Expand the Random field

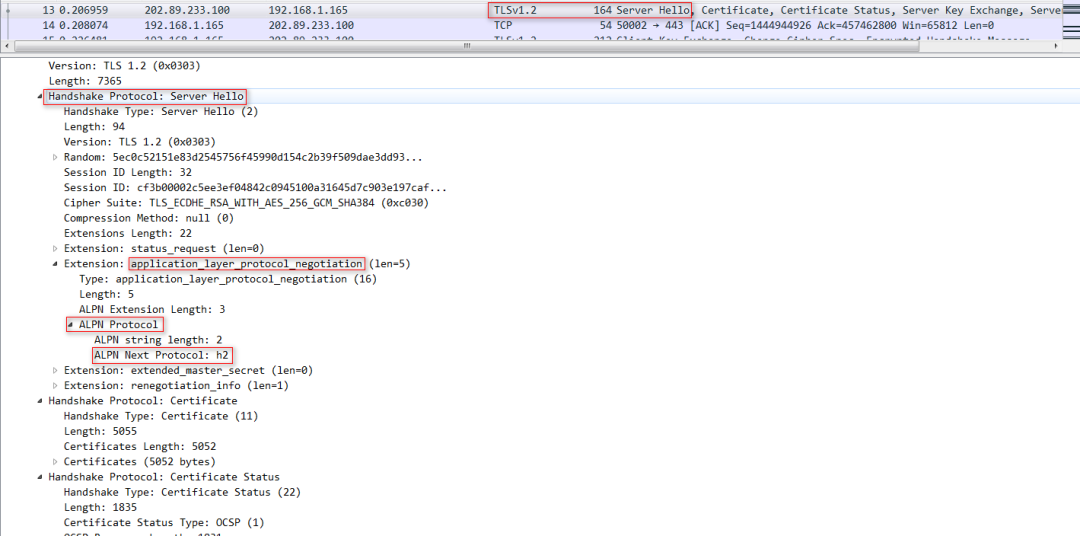(x=55, y=157)
